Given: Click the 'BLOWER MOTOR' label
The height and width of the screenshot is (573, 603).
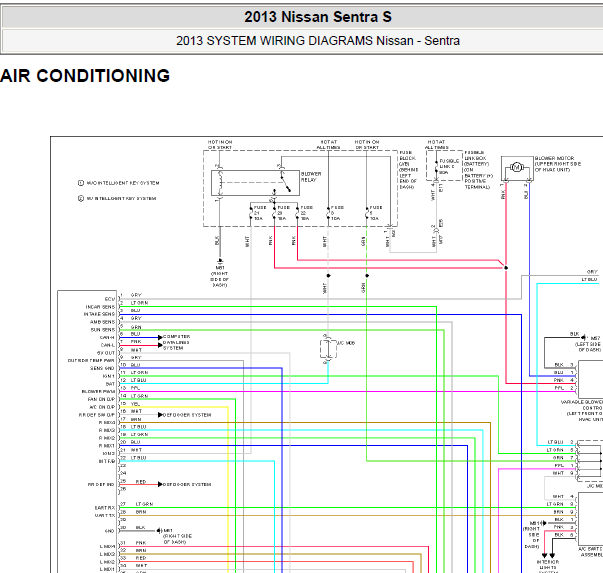Looking at the screenshot, I should pos(554,158).
